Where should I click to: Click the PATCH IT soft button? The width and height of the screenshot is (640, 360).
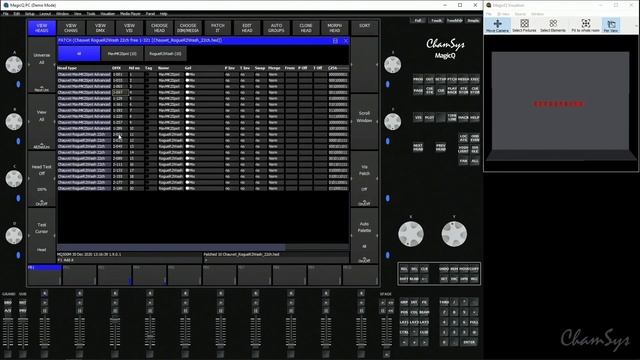(218, 28)
